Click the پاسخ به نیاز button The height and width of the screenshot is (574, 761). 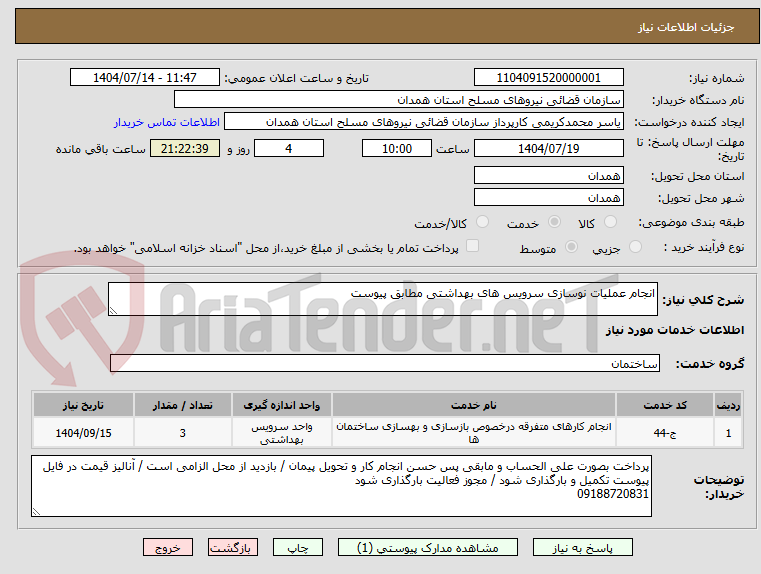pyautogui.click(x=583, y=547)
